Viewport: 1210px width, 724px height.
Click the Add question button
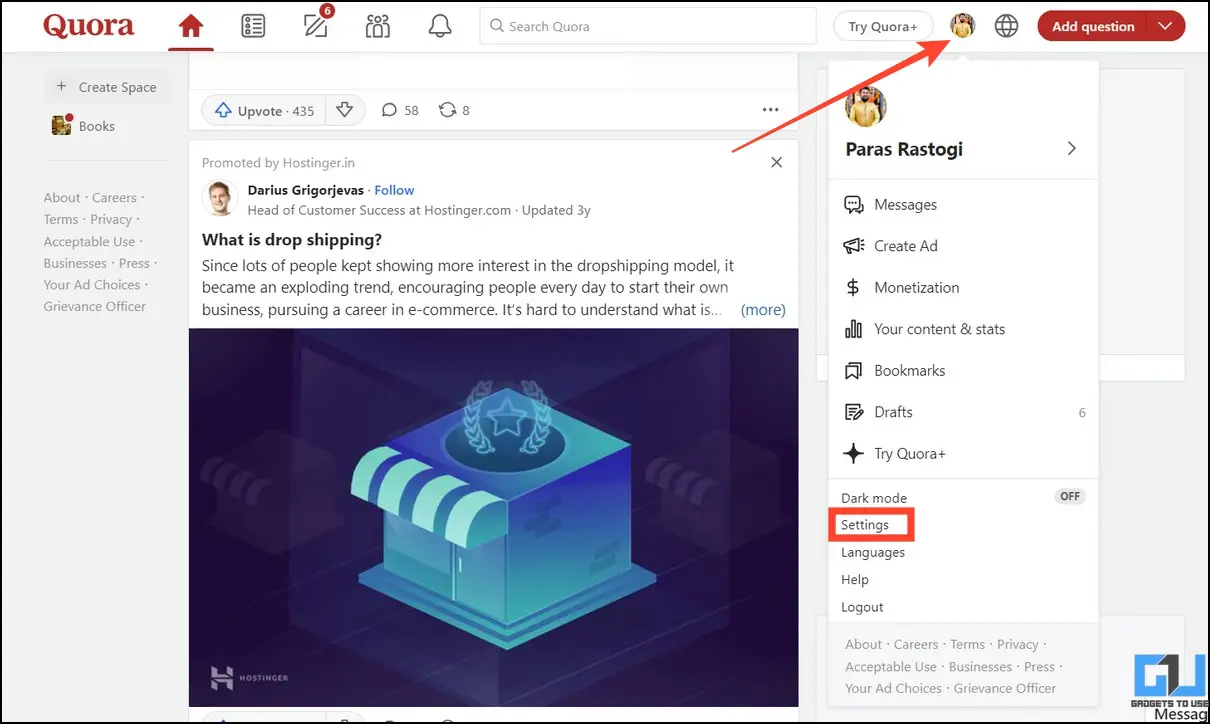(1093, 26)
